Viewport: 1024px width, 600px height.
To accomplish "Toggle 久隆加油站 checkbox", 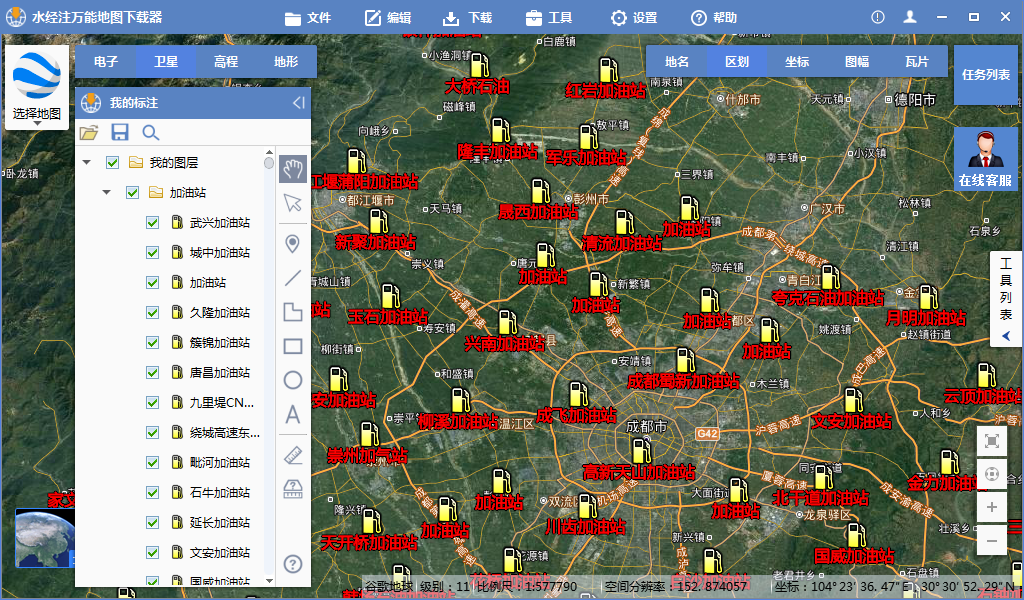I will pyautogui.click(x=152, y=313).
